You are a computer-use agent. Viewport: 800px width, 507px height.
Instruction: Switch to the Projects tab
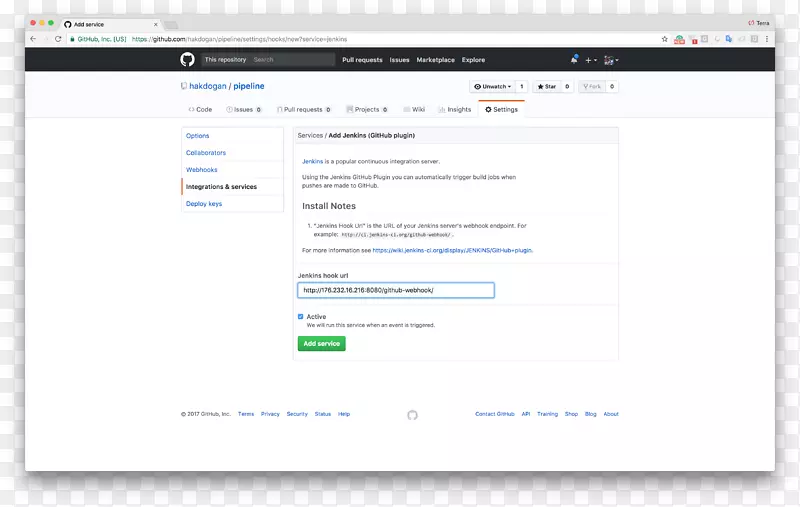(367, 110)
